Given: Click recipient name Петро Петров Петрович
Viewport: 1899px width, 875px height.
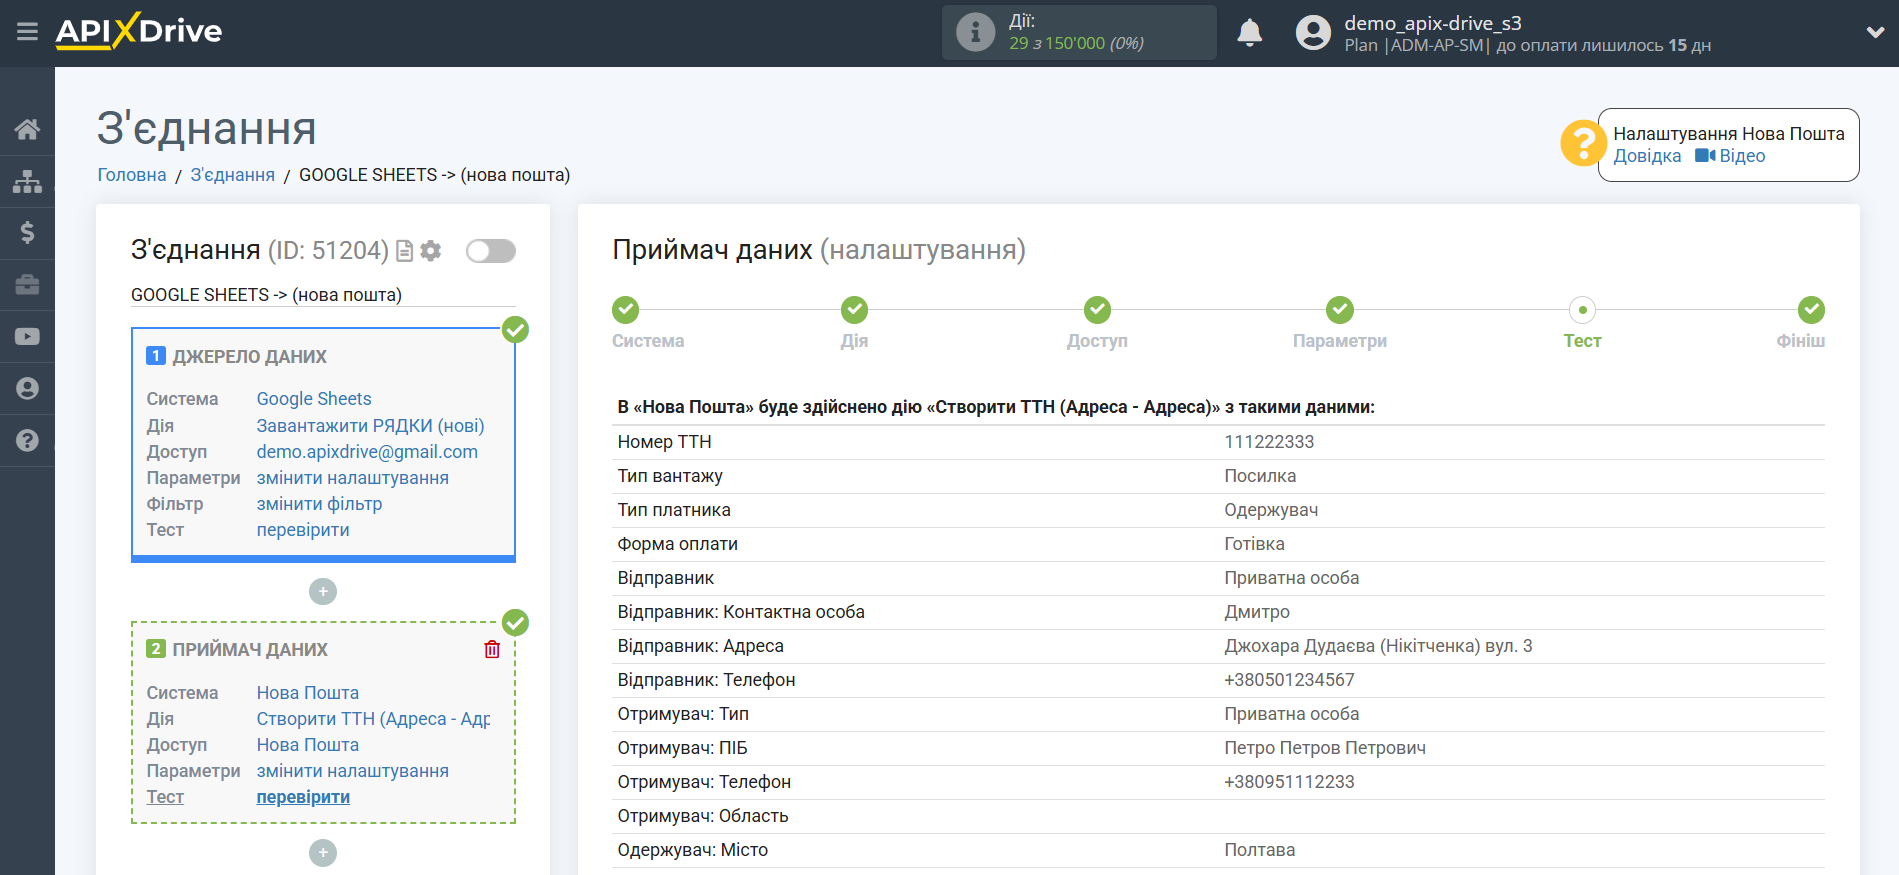Looking at the screenshot, I should point(1325,748).
